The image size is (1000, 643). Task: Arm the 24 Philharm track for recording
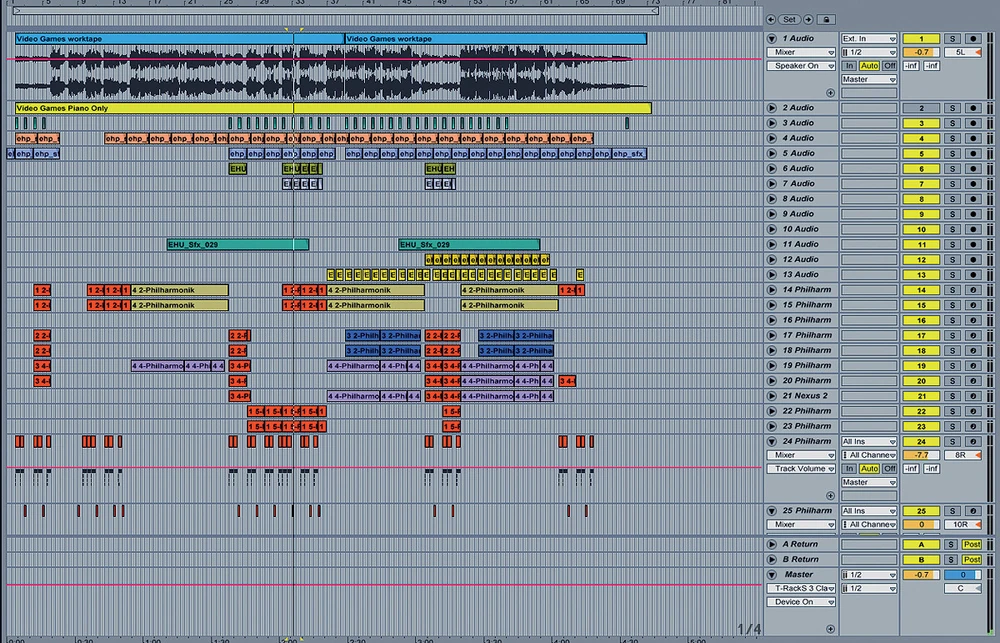click(x=973, y=441)
